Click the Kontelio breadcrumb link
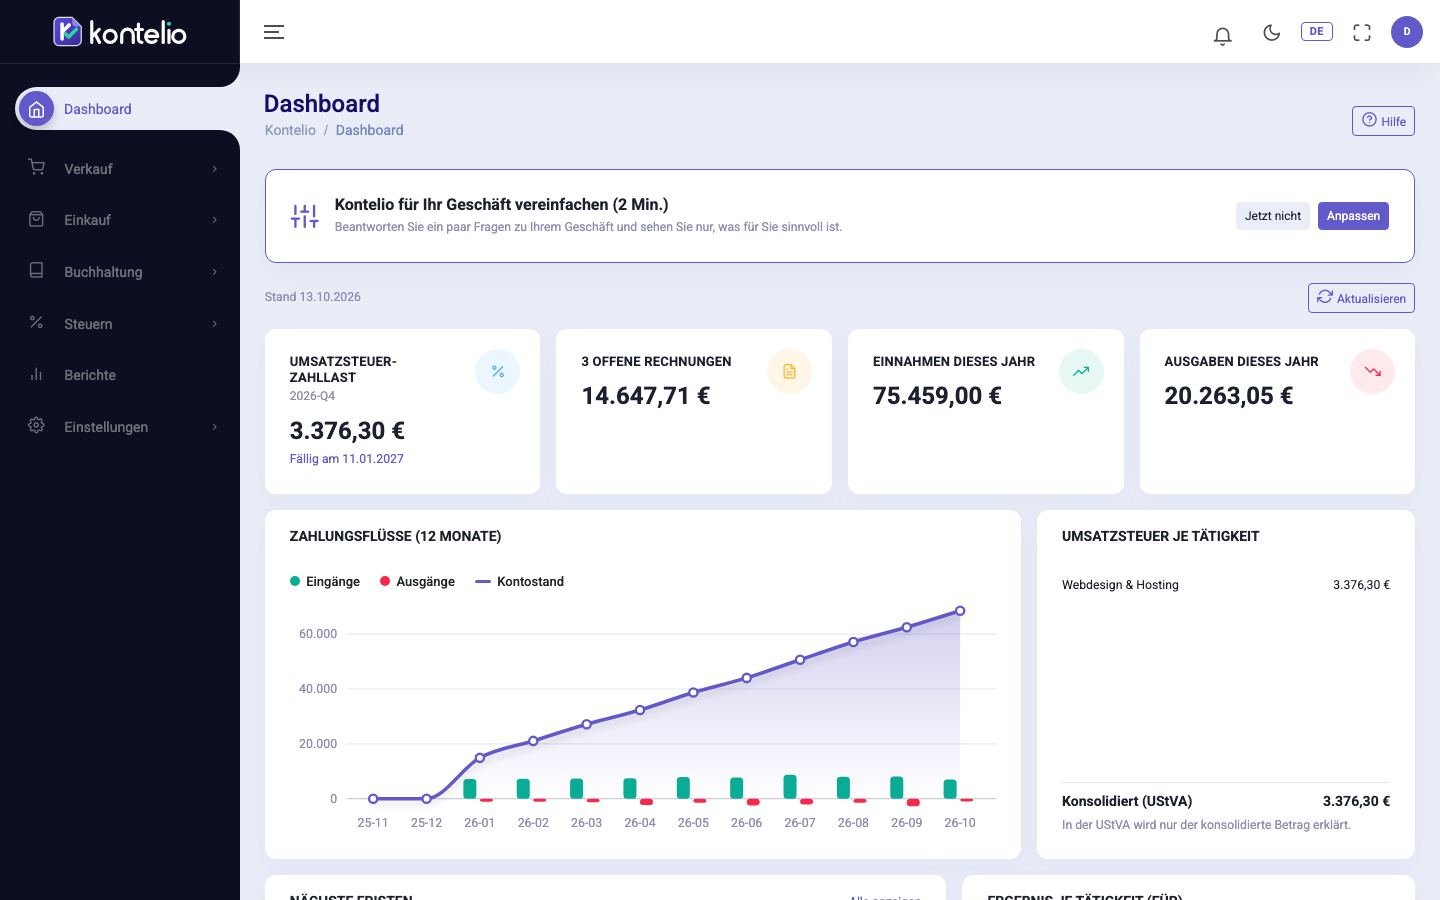1440x900 pixels. pyautogui.click(x=290, y=130)
